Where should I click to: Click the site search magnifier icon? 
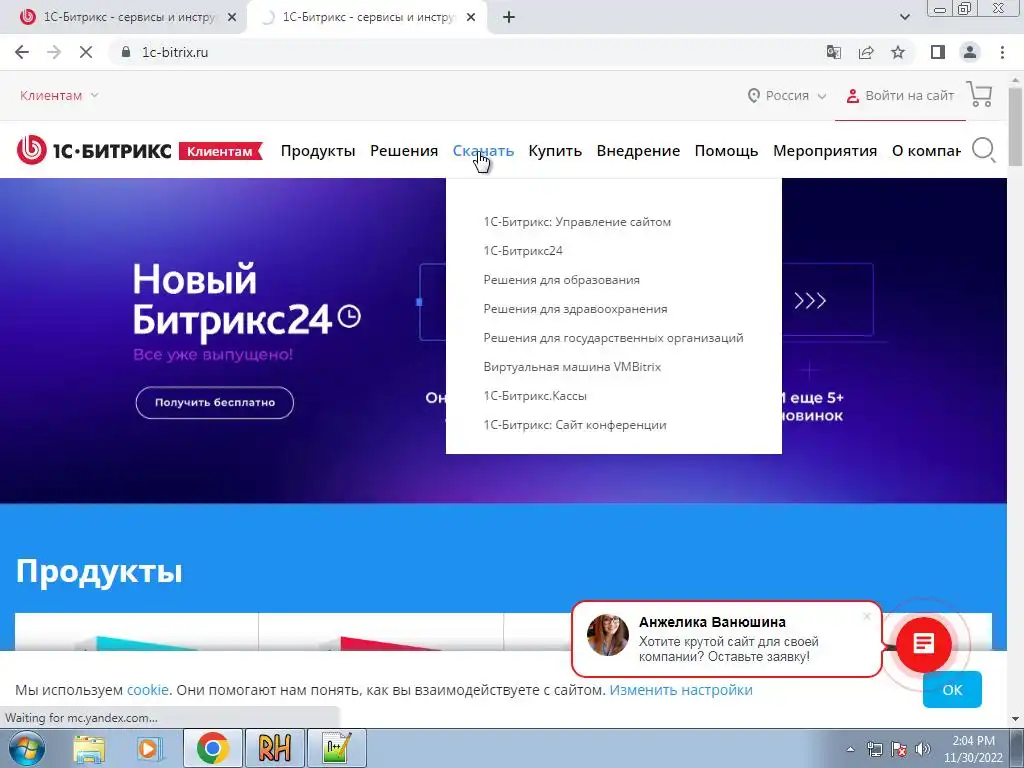click(x=984, y=150)
